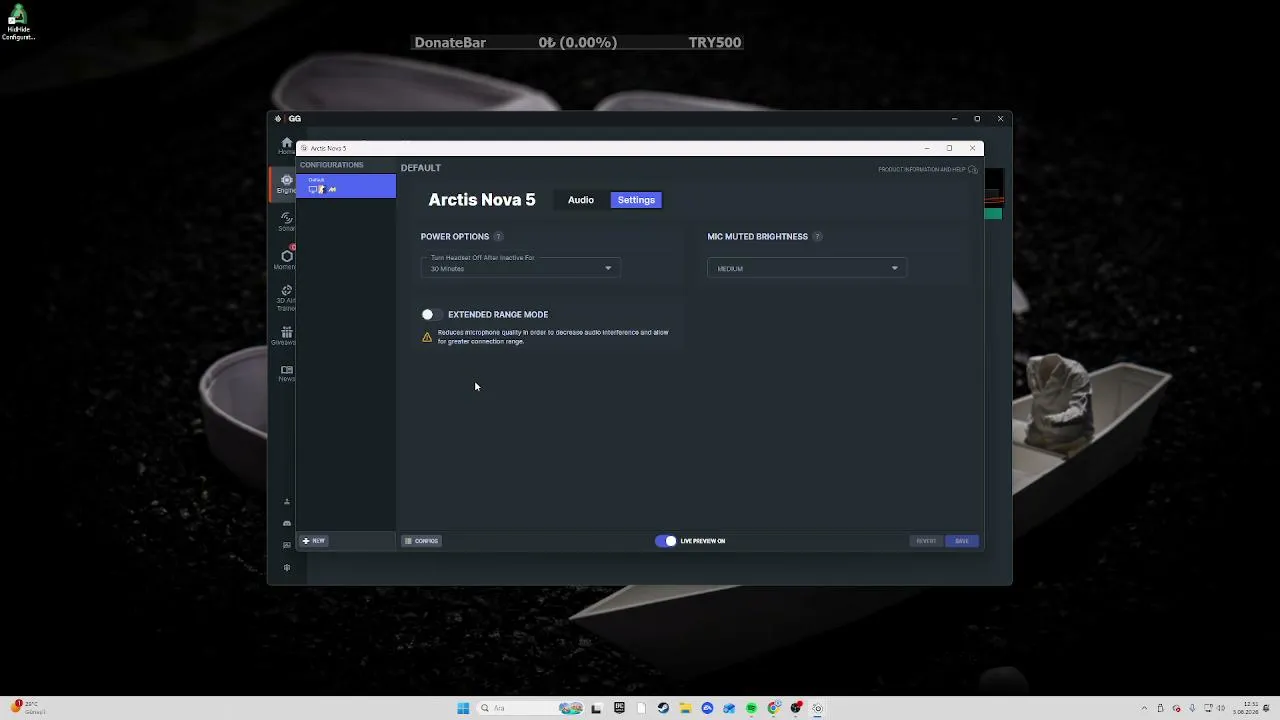Open Product Information and Help link
The width and height of the screenshot is (1280, 720).
click(927, 170)
